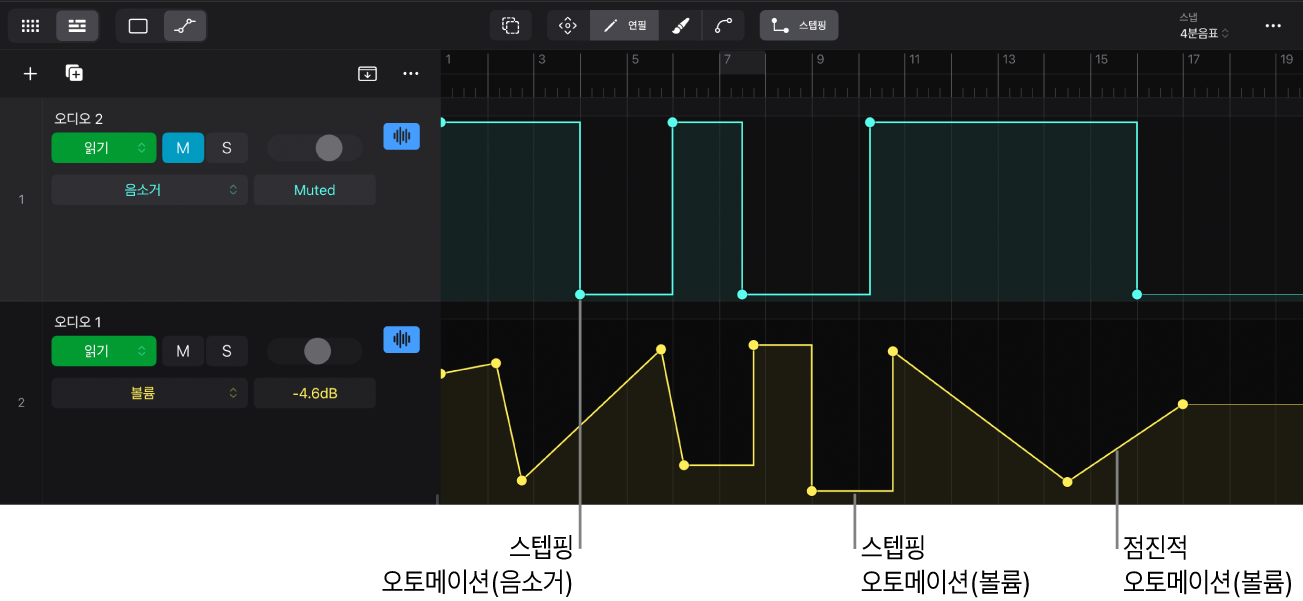Select the marquee selection tool

click(511, 26)
